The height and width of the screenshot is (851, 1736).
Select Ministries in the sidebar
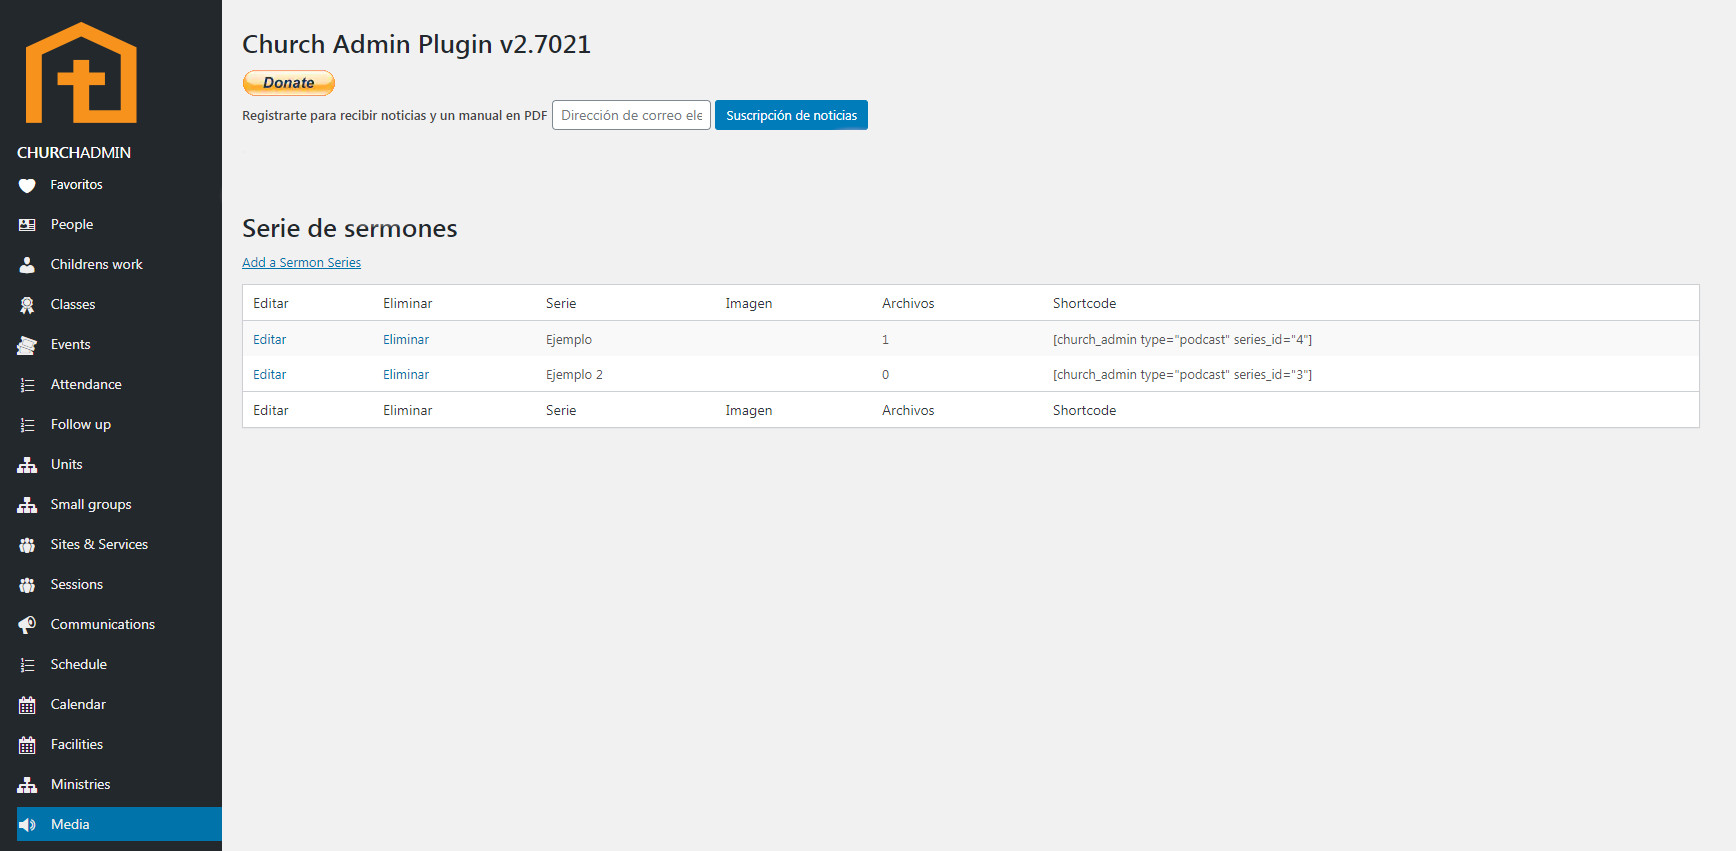[80, 784]
